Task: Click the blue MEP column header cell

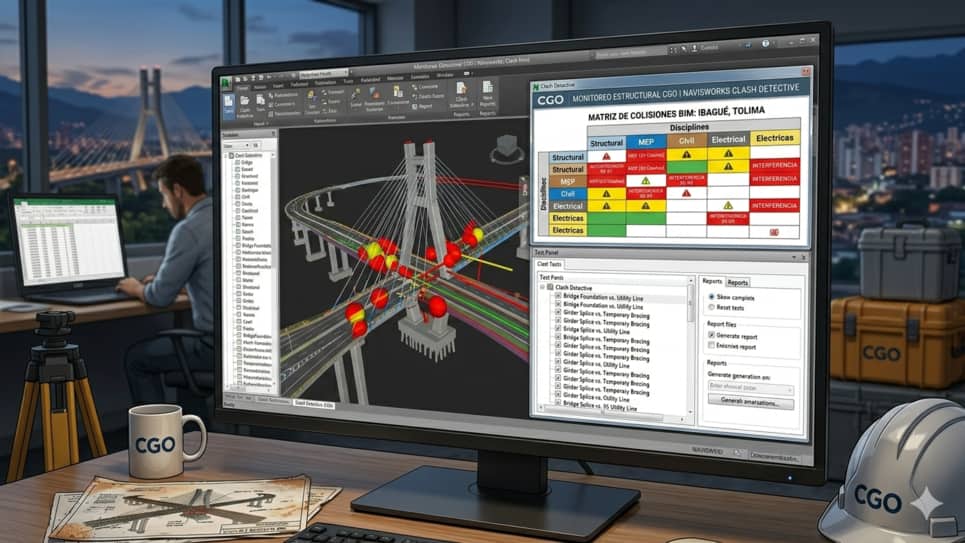Action: pyautogui.click(x=646, y=142)
